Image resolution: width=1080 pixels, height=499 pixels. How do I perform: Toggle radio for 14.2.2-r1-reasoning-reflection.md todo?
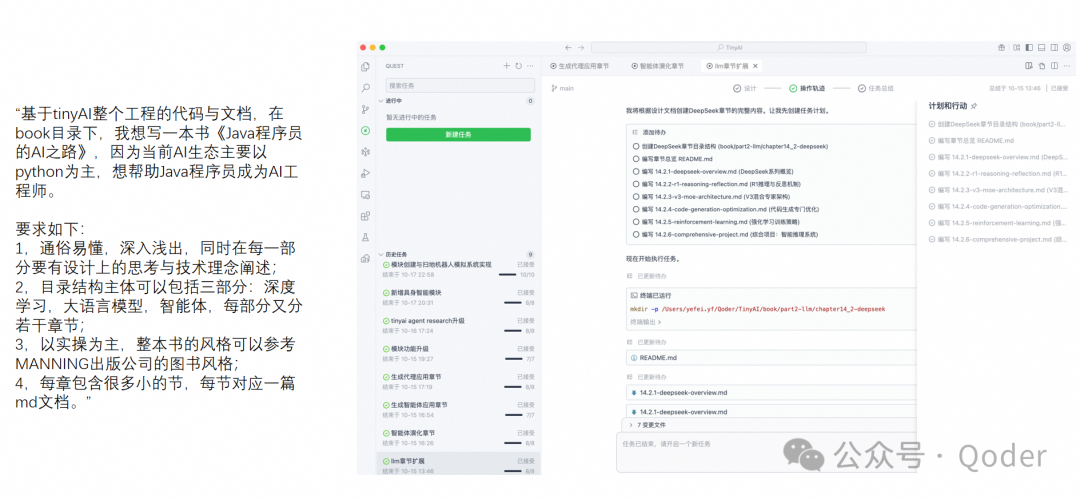click(x=636, y=184)
